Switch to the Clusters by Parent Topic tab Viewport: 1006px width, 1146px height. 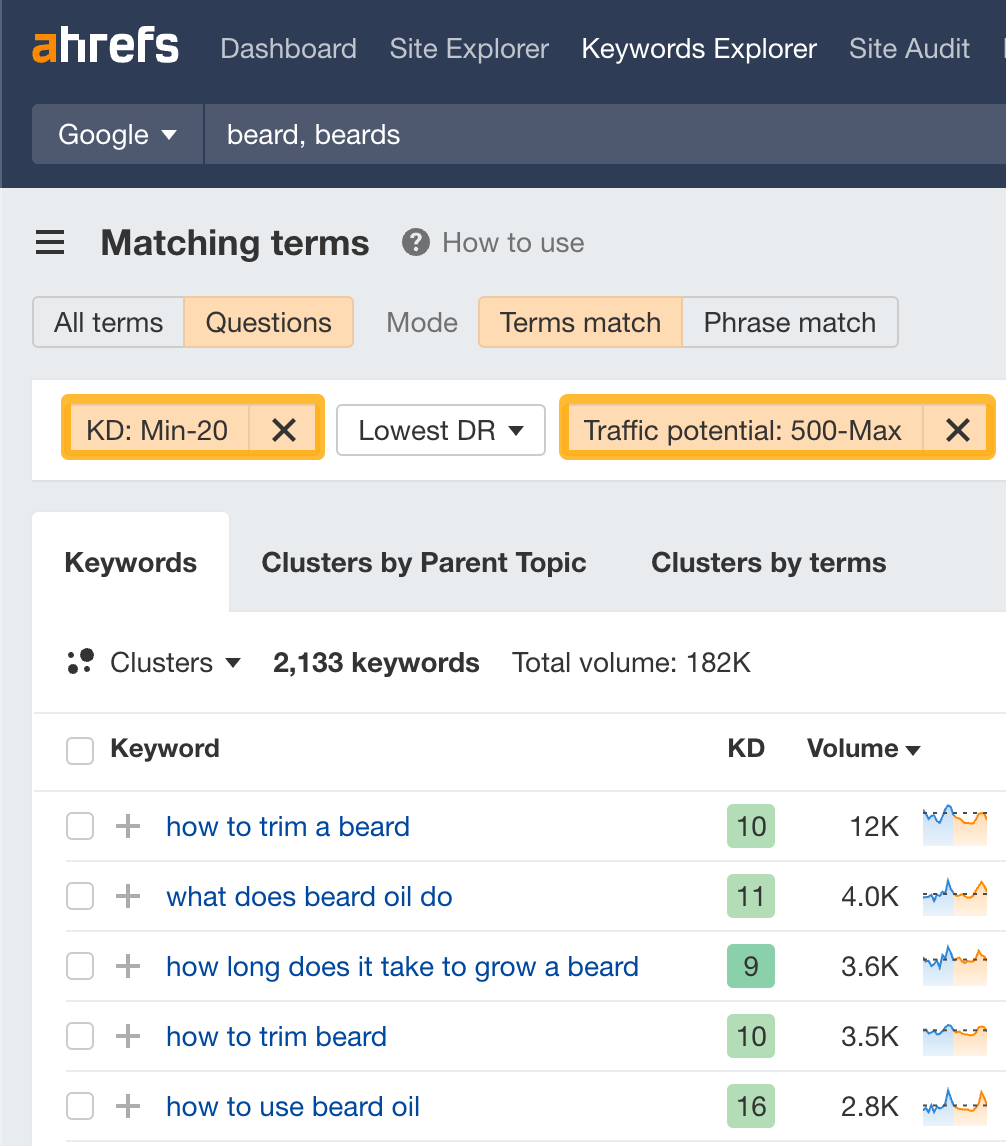(x=424, y=562)
